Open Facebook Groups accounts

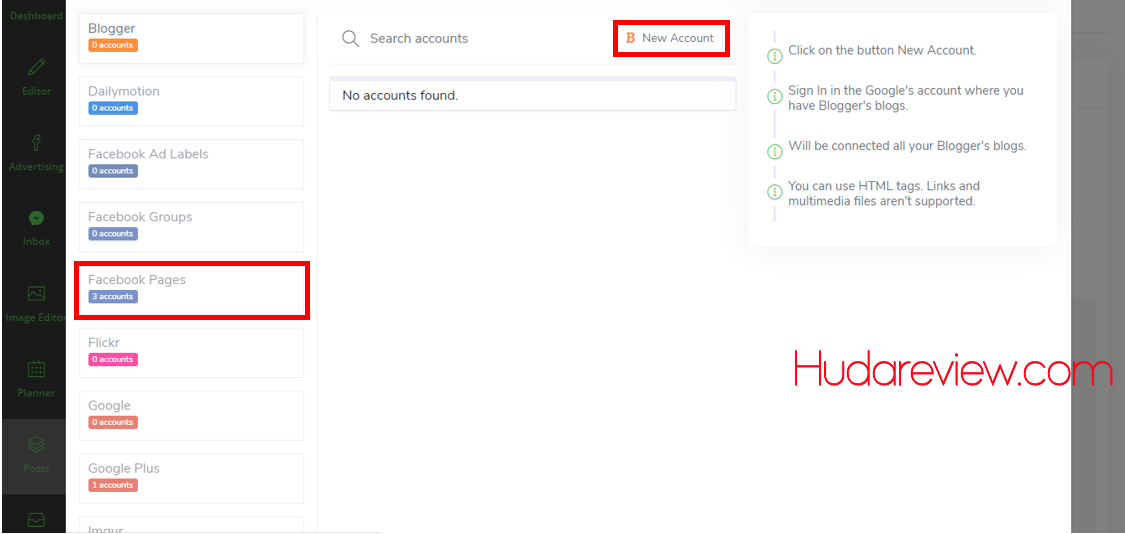point(191,226)
